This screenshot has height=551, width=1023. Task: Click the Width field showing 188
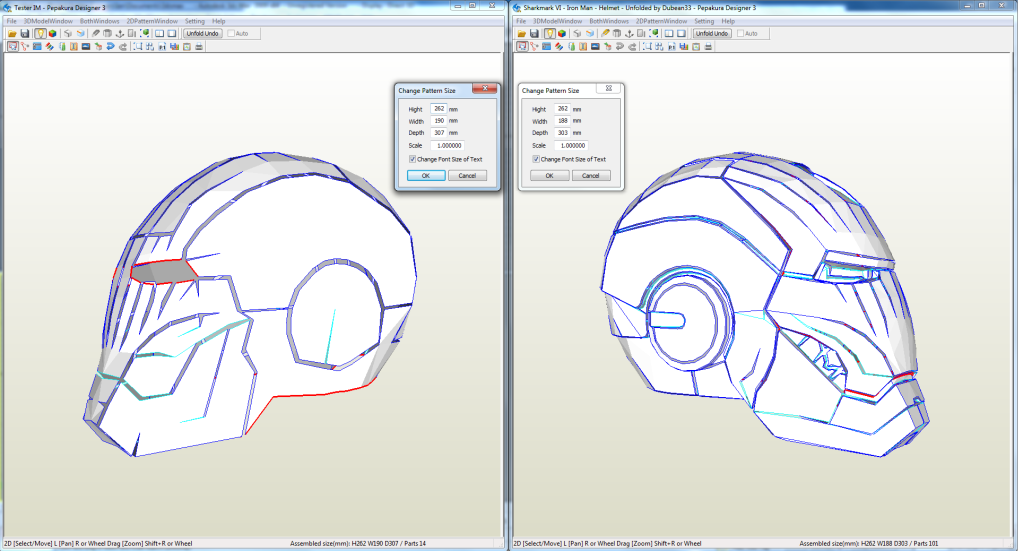(562, 121)
